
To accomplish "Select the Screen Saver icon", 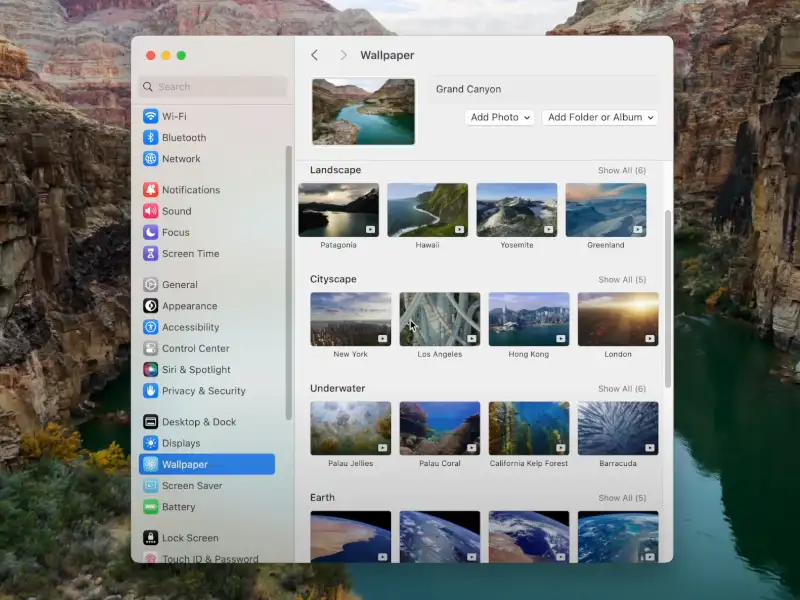I will click(x=150, y=486).
